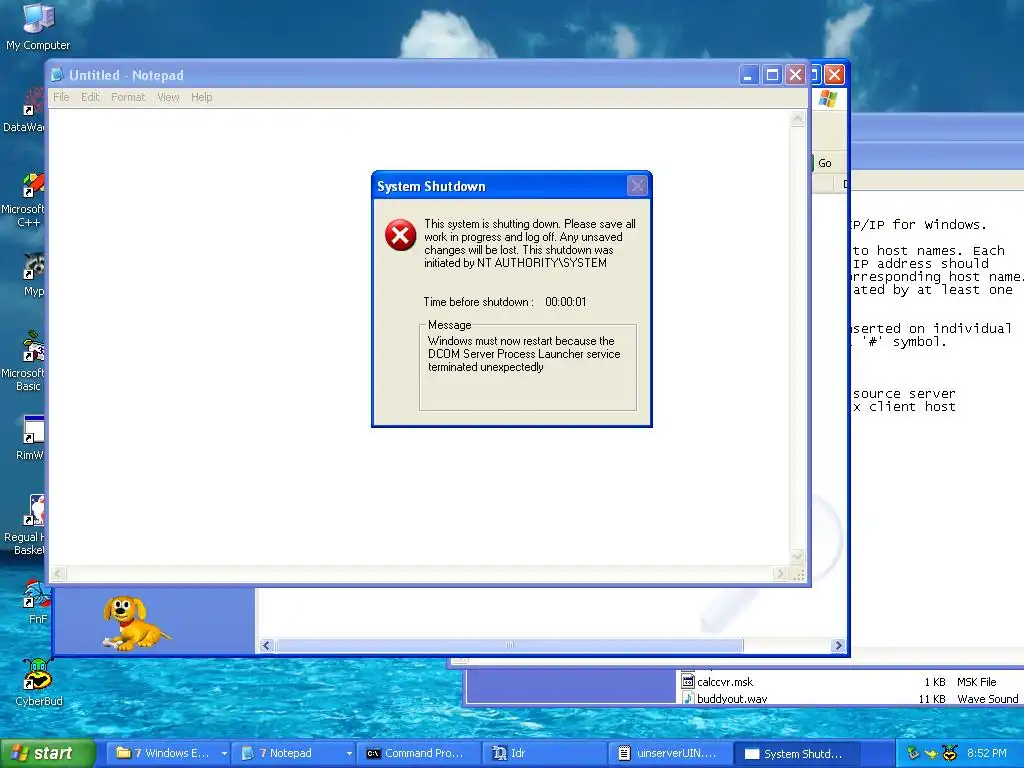Switch to Command Prompt taskbar button
The height and width of the screenshot is (768, 1024).
(420, 753)
